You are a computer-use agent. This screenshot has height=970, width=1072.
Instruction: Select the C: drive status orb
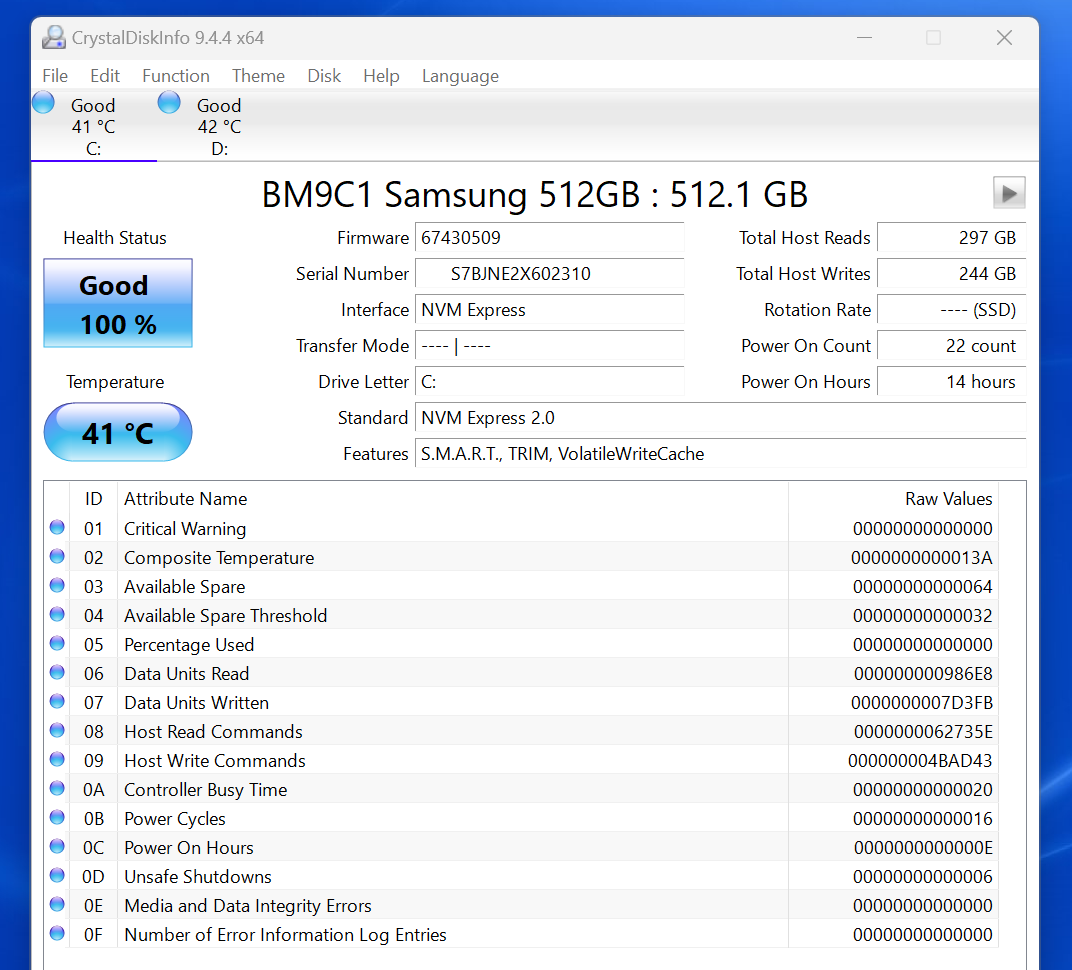tap(43, 103)
